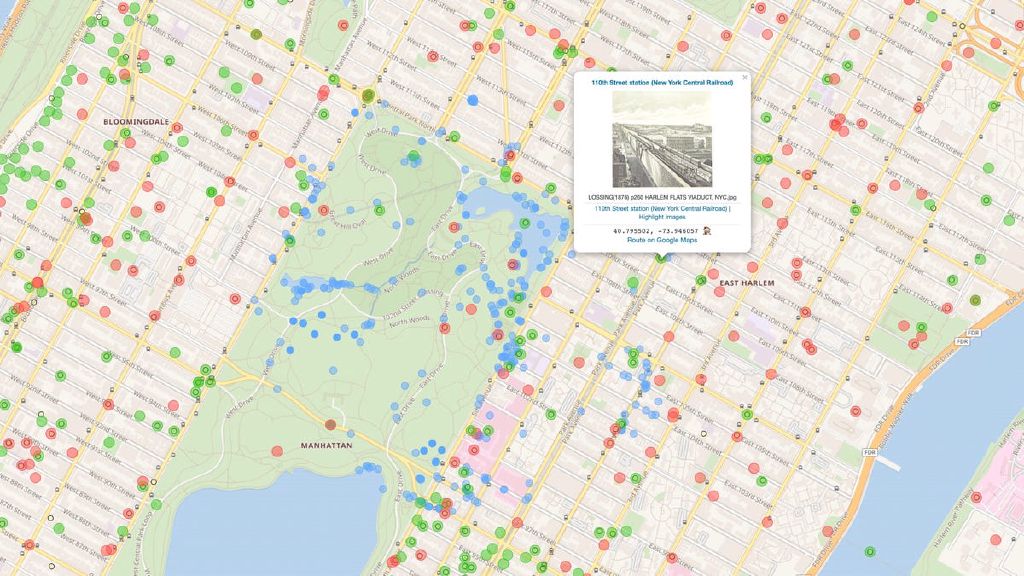The image size is (1024, 576).
Task: Click the Highlight images link
Action: (662, 217)
